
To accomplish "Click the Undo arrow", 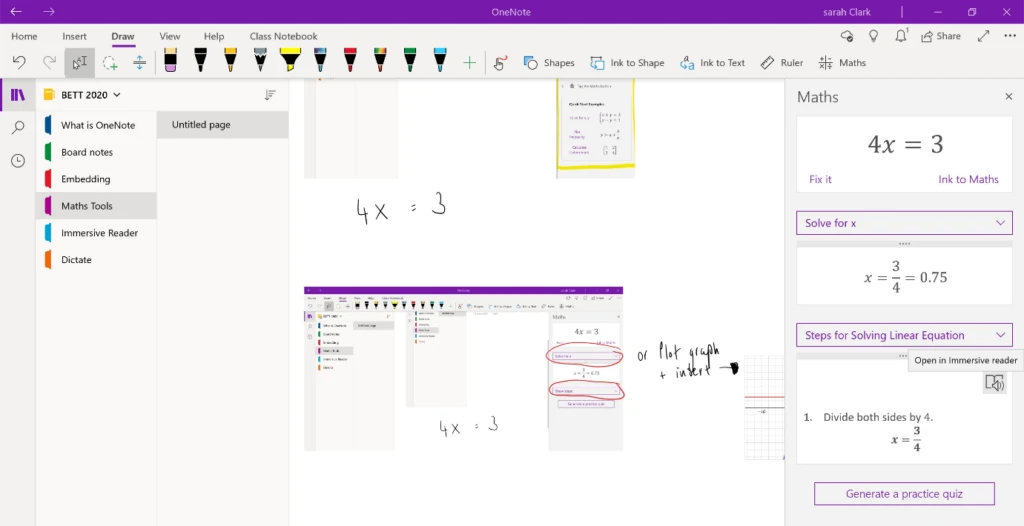I will (19, 62).
